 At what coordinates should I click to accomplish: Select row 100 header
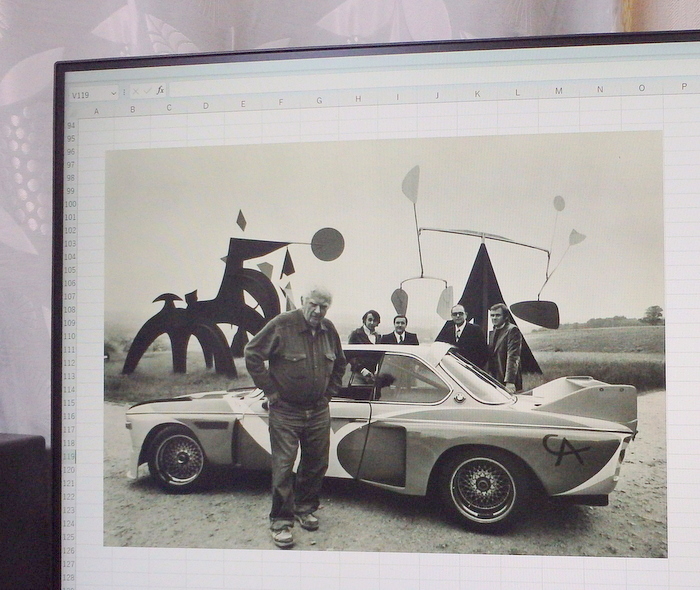coord(71,204)
